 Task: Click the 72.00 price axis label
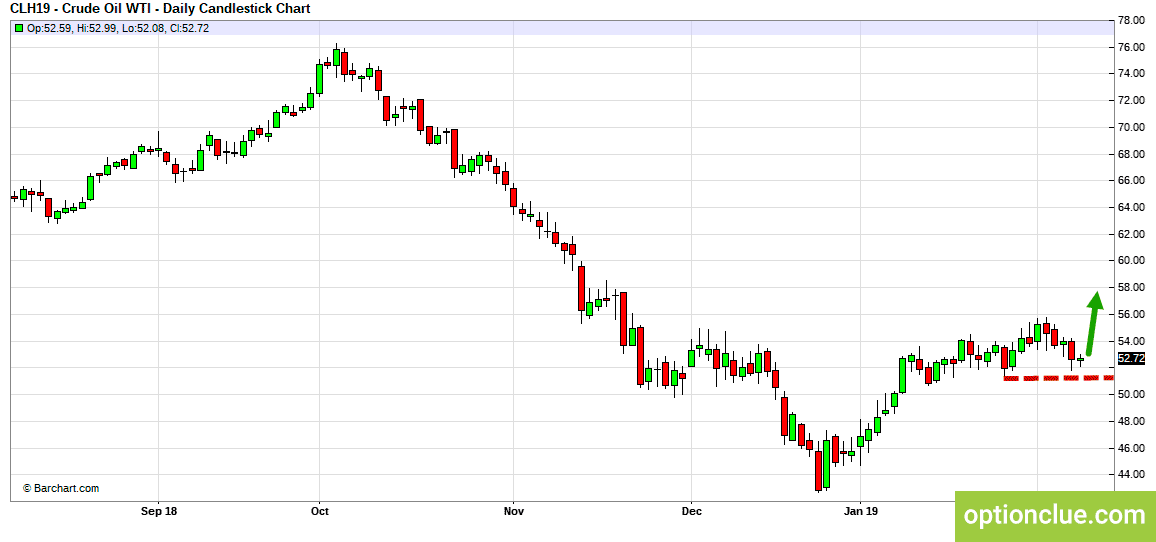[x=1132, y=100]
